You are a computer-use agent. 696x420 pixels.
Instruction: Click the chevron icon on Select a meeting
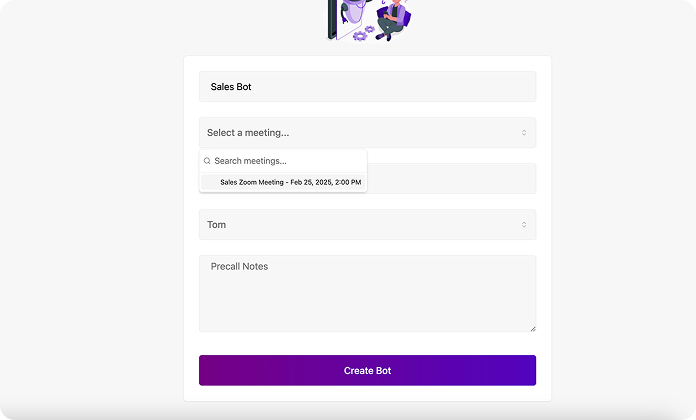pos(524,132)
